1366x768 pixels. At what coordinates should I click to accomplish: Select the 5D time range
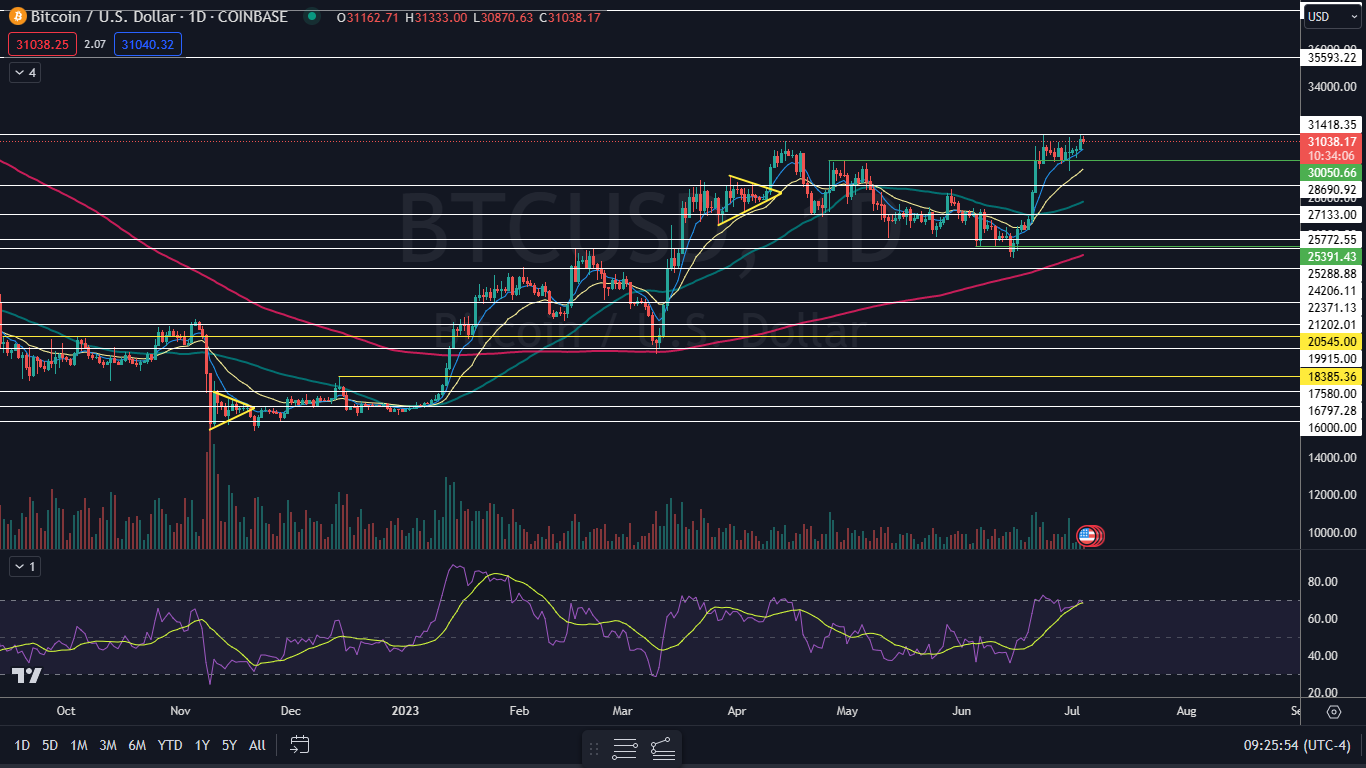point(50,745)
